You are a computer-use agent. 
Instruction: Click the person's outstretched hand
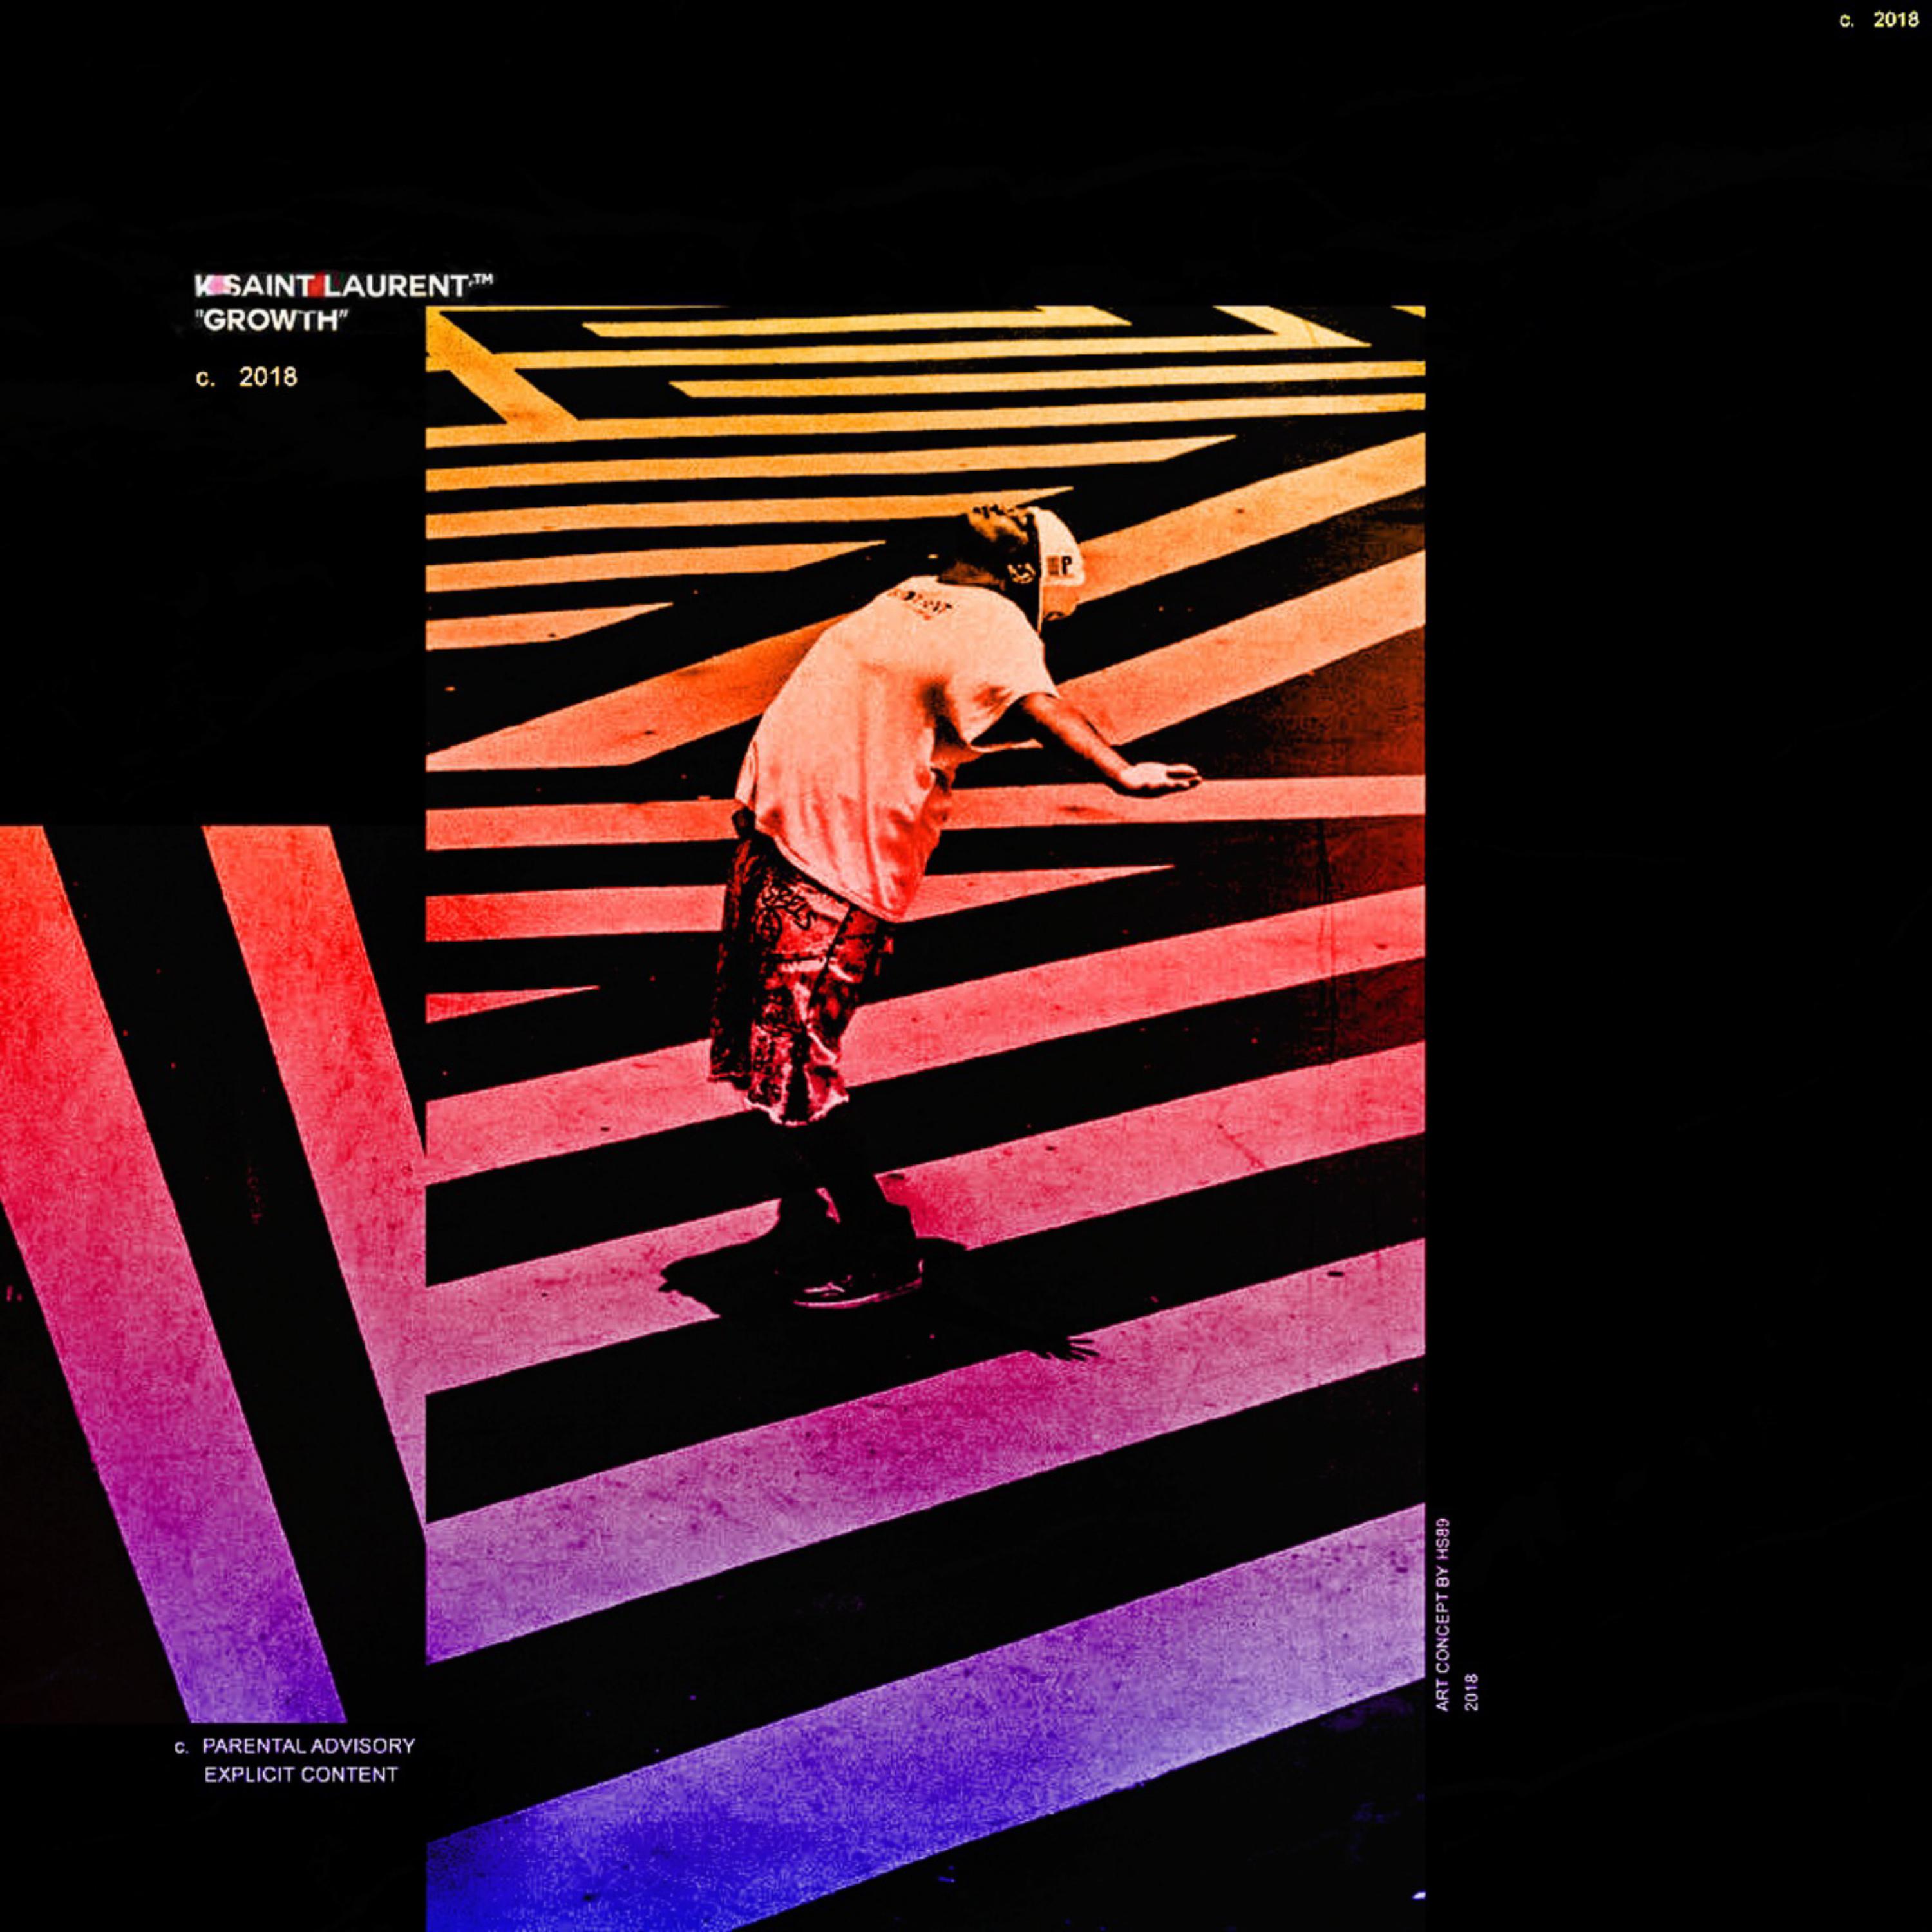pyautogui.click(x=1160, y=775)
